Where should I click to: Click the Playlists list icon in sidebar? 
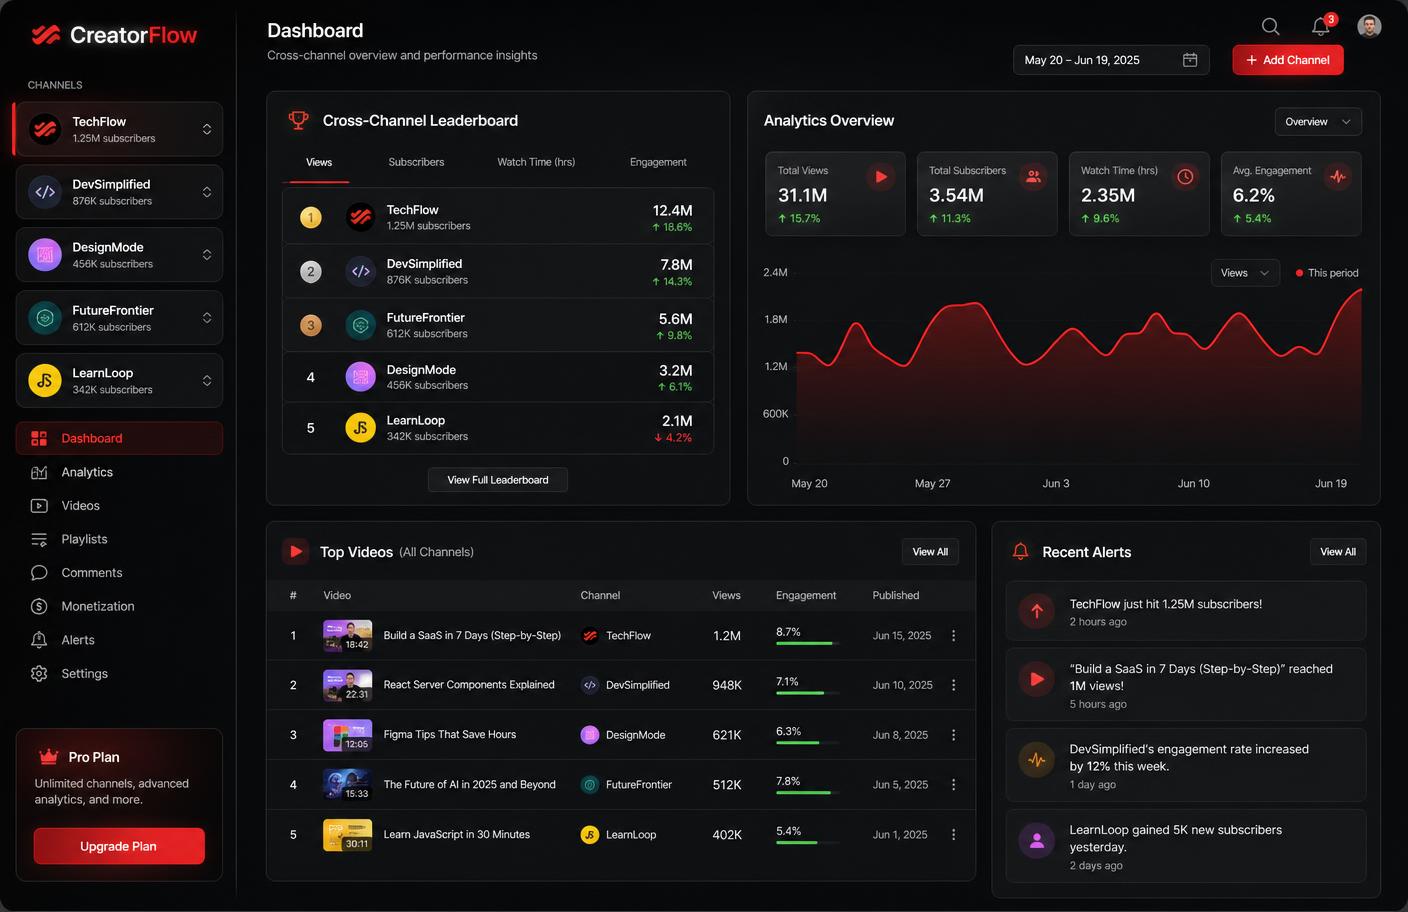click(39, 539)
